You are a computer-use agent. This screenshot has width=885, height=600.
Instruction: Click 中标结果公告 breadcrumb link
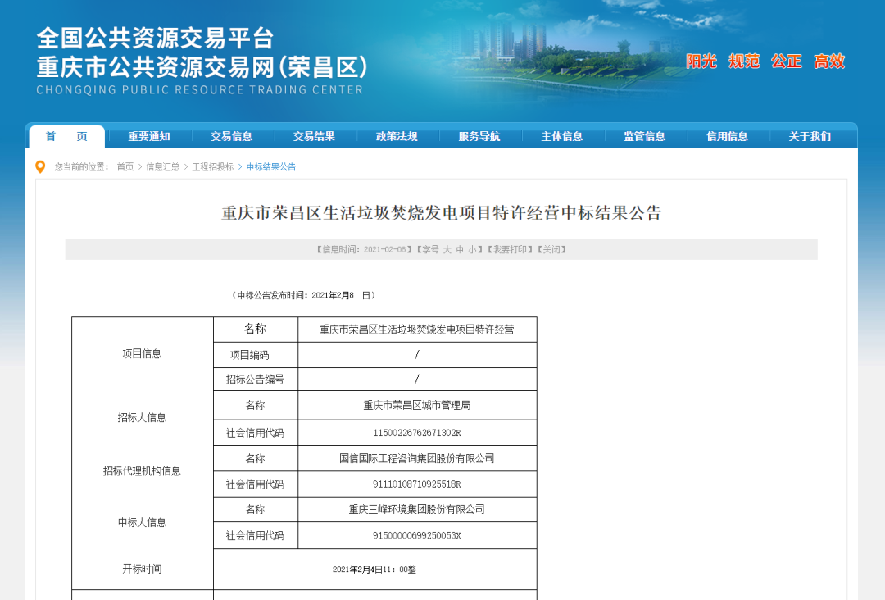(x=271, y=167)
